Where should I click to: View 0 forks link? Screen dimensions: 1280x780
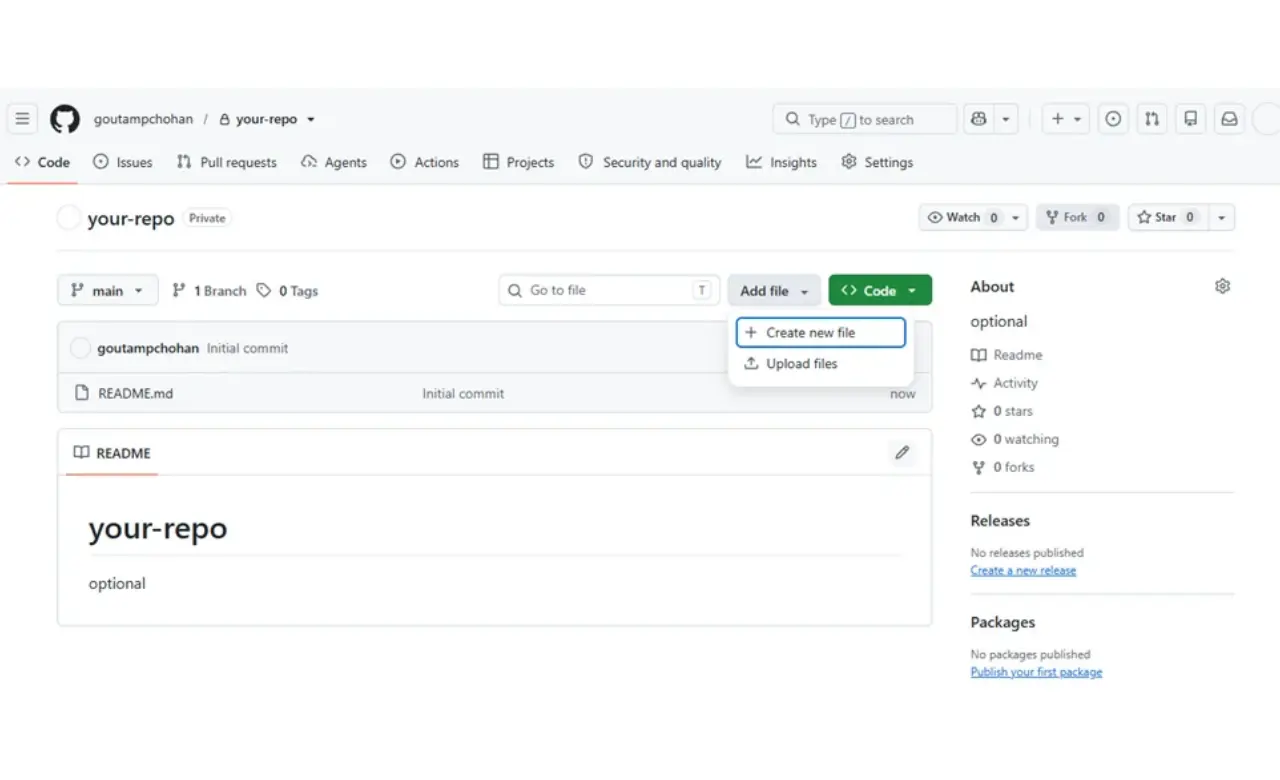point(1003,467)
